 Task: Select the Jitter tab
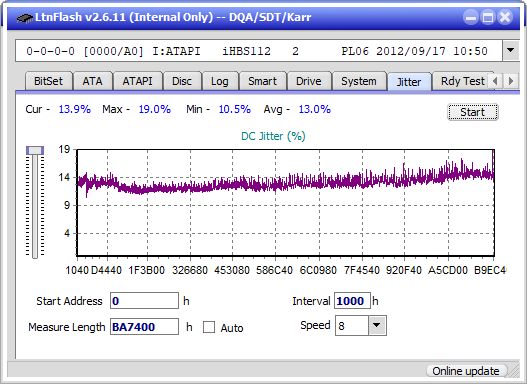pyautogui.click(x=409, y=82)
